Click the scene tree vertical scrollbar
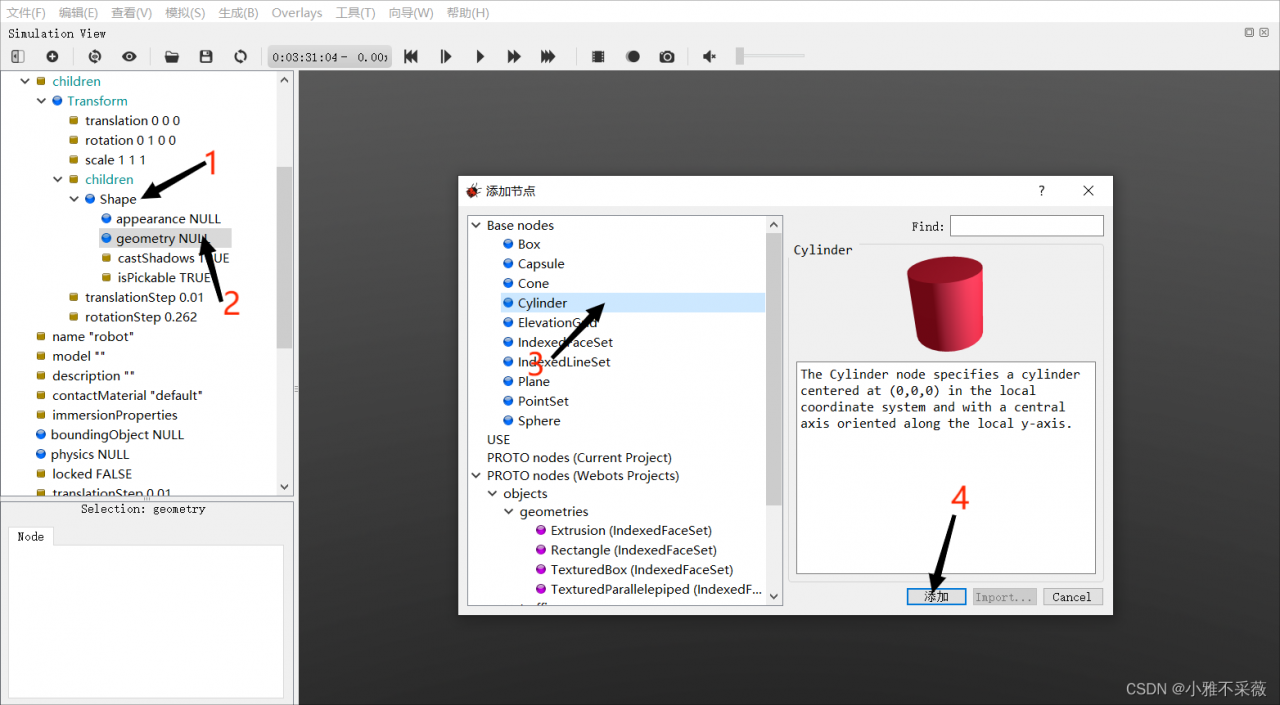1280x705 pixels. (285, 257)
